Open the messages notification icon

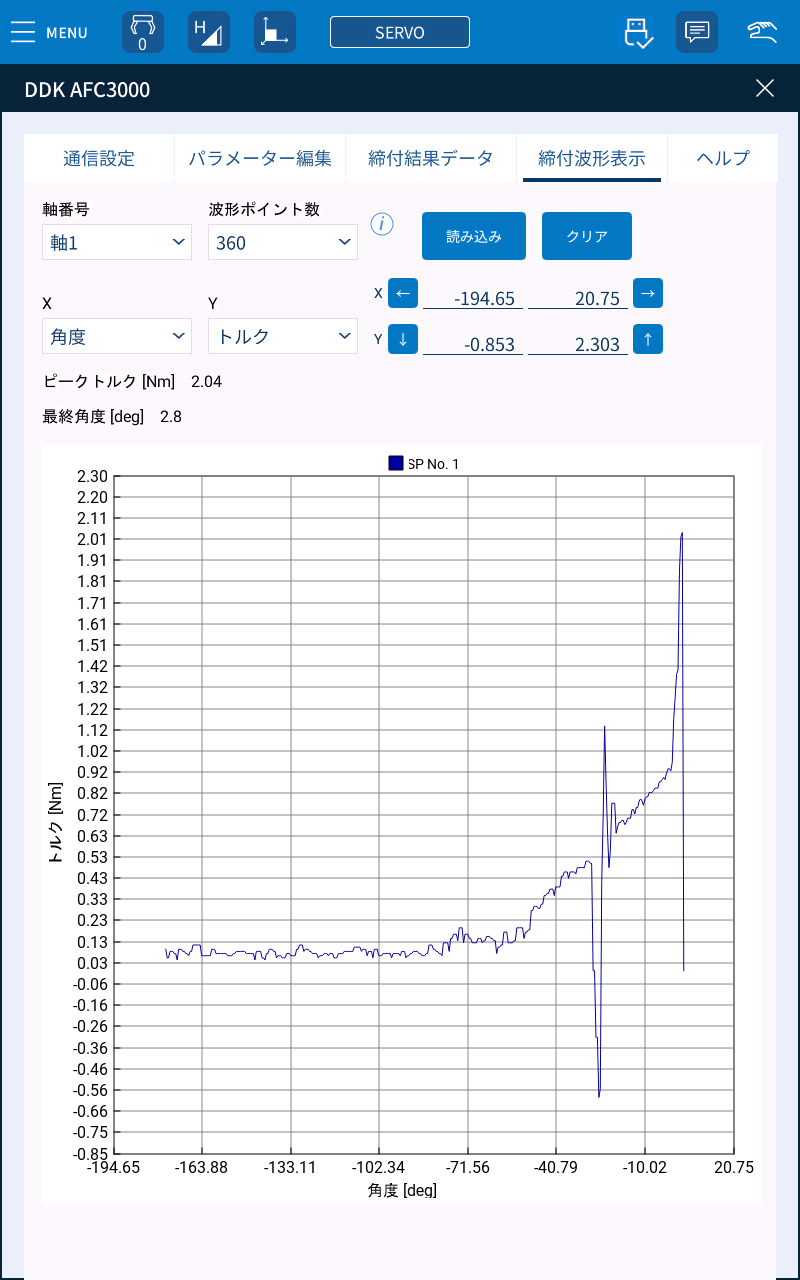point(696,31)
